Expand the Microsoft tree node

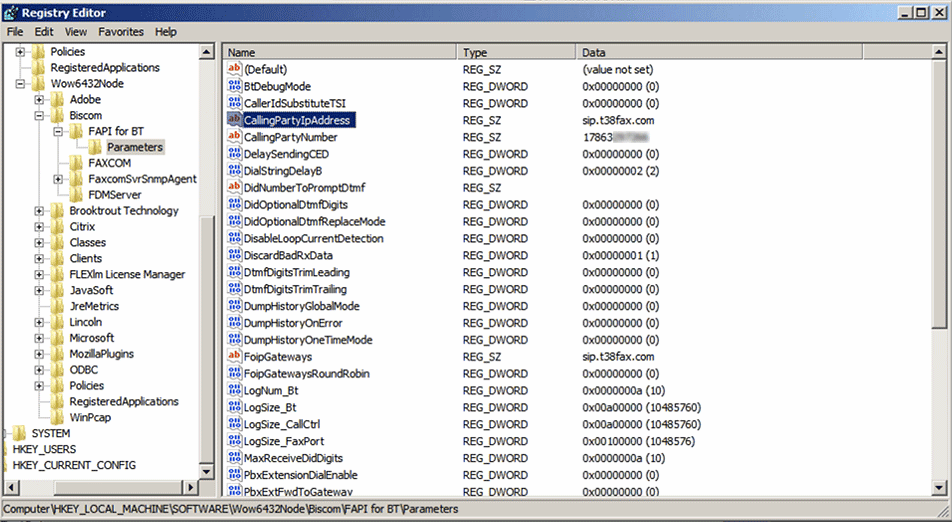(x=39, y=338)
